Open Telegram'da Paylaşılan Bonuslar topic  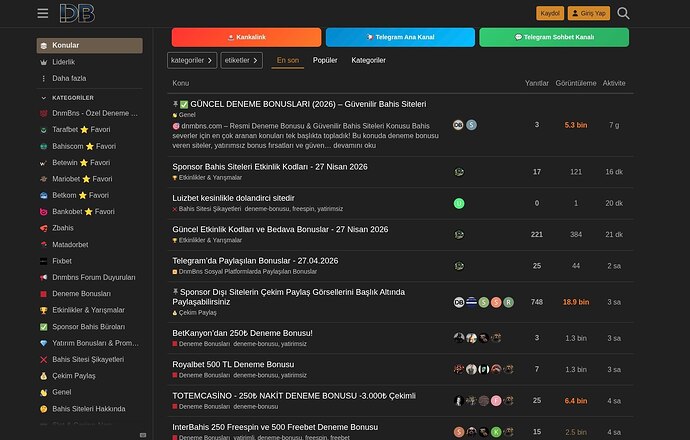pos(255,261)
